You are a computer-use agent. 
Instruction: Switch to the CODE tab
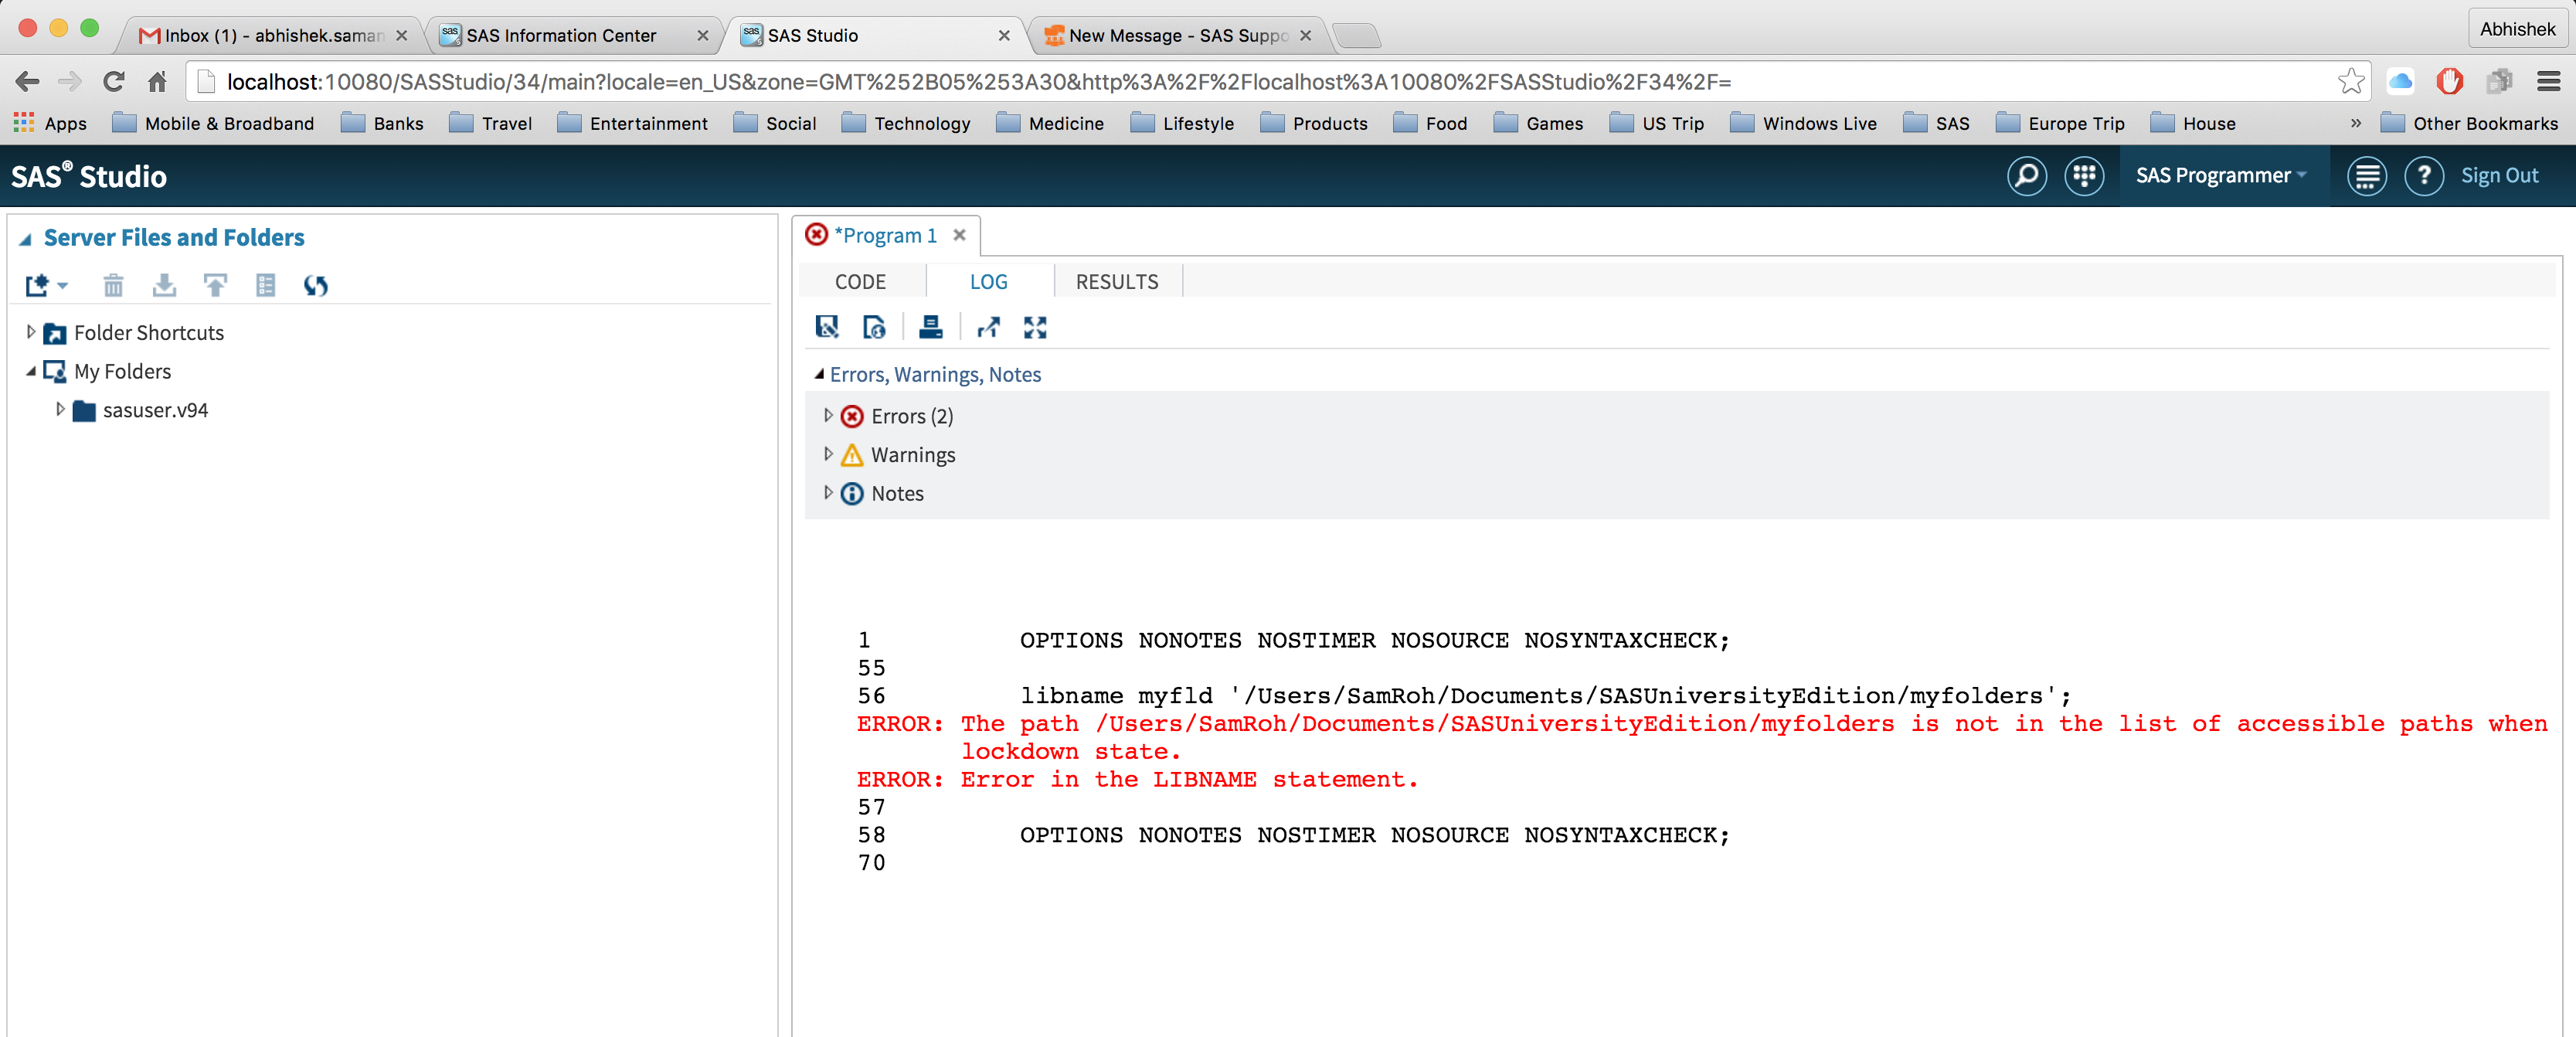tap(861, 281)
